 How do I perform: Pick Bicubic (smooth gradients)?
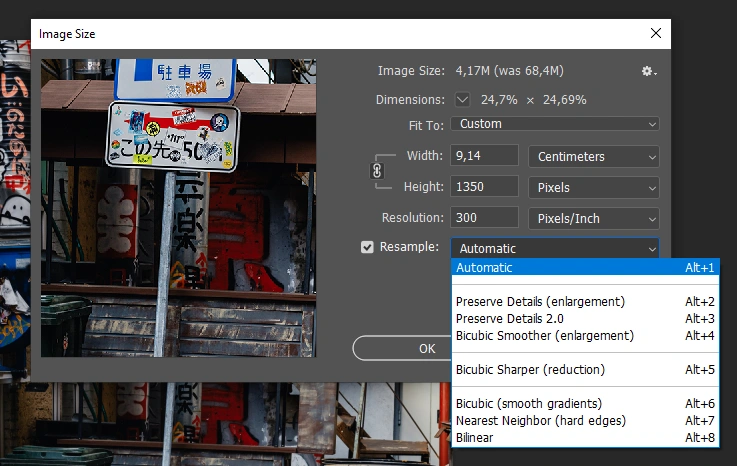tap(585, 403)
